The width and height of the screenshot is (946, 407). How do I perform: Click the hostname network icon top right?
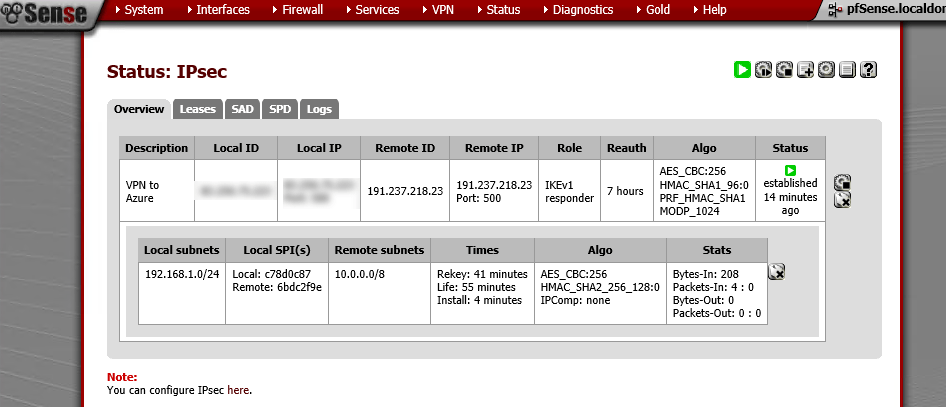(835, 10)
